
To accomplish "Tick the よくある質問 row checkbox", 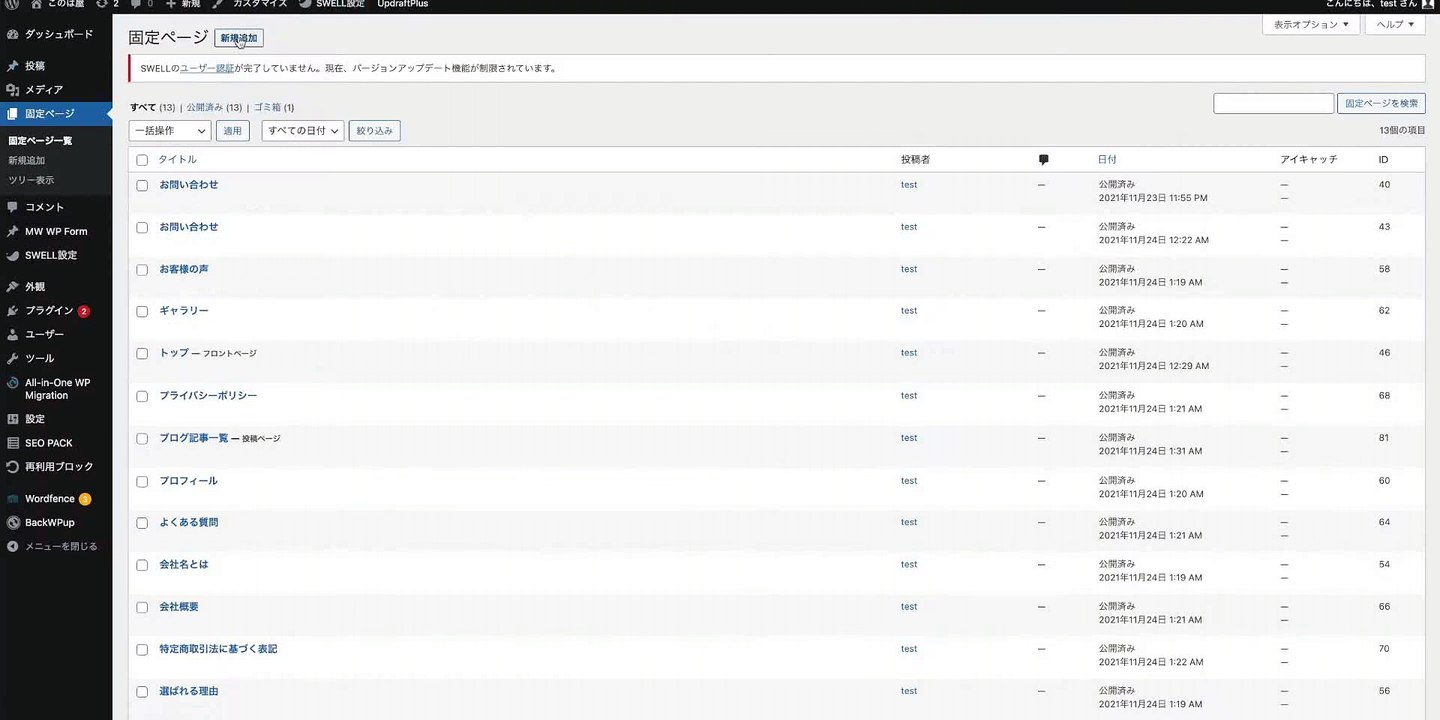I will [x=142, y=524].
